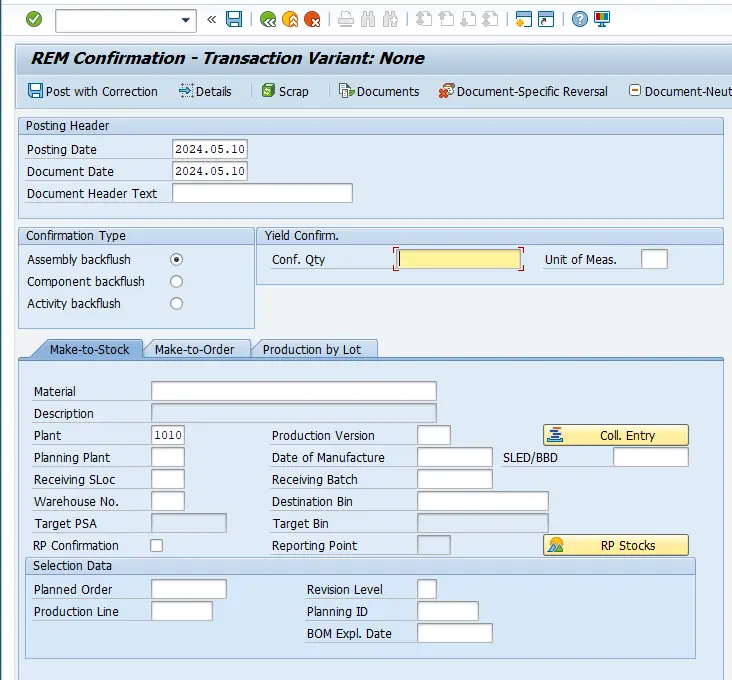Tick the RP Confirmation checkbox
The width and height of the screenshot is (732, 680).
(156, 546)
